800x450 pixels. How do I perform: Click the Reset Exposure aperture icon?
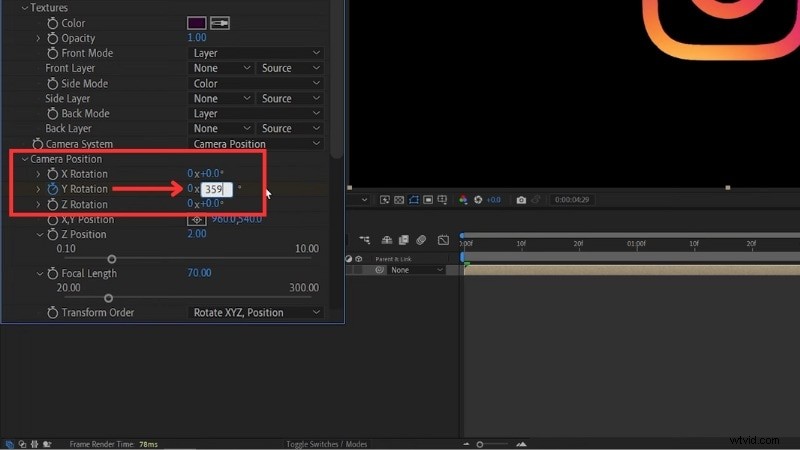coord(478,199)
